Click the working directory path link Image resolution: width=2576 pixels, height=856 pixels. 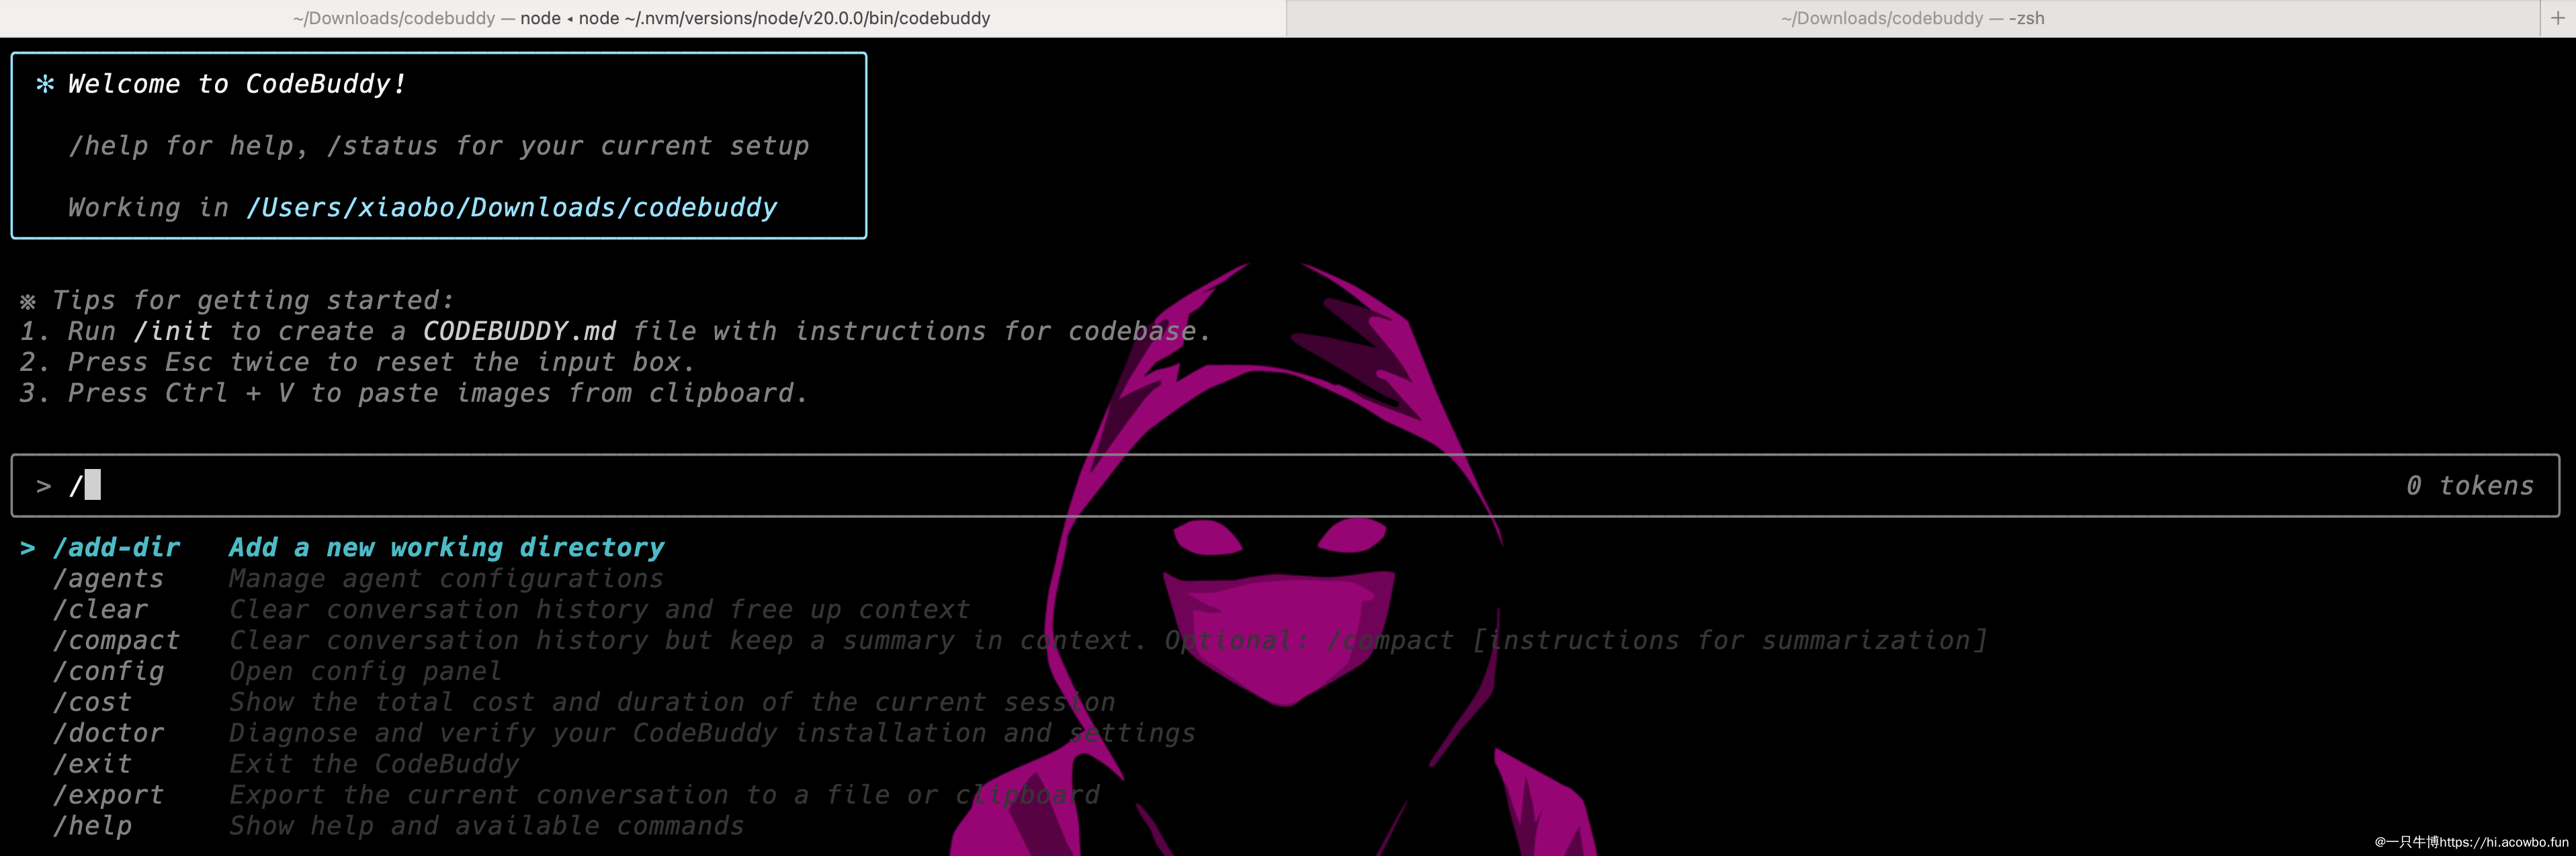[511, 207]
